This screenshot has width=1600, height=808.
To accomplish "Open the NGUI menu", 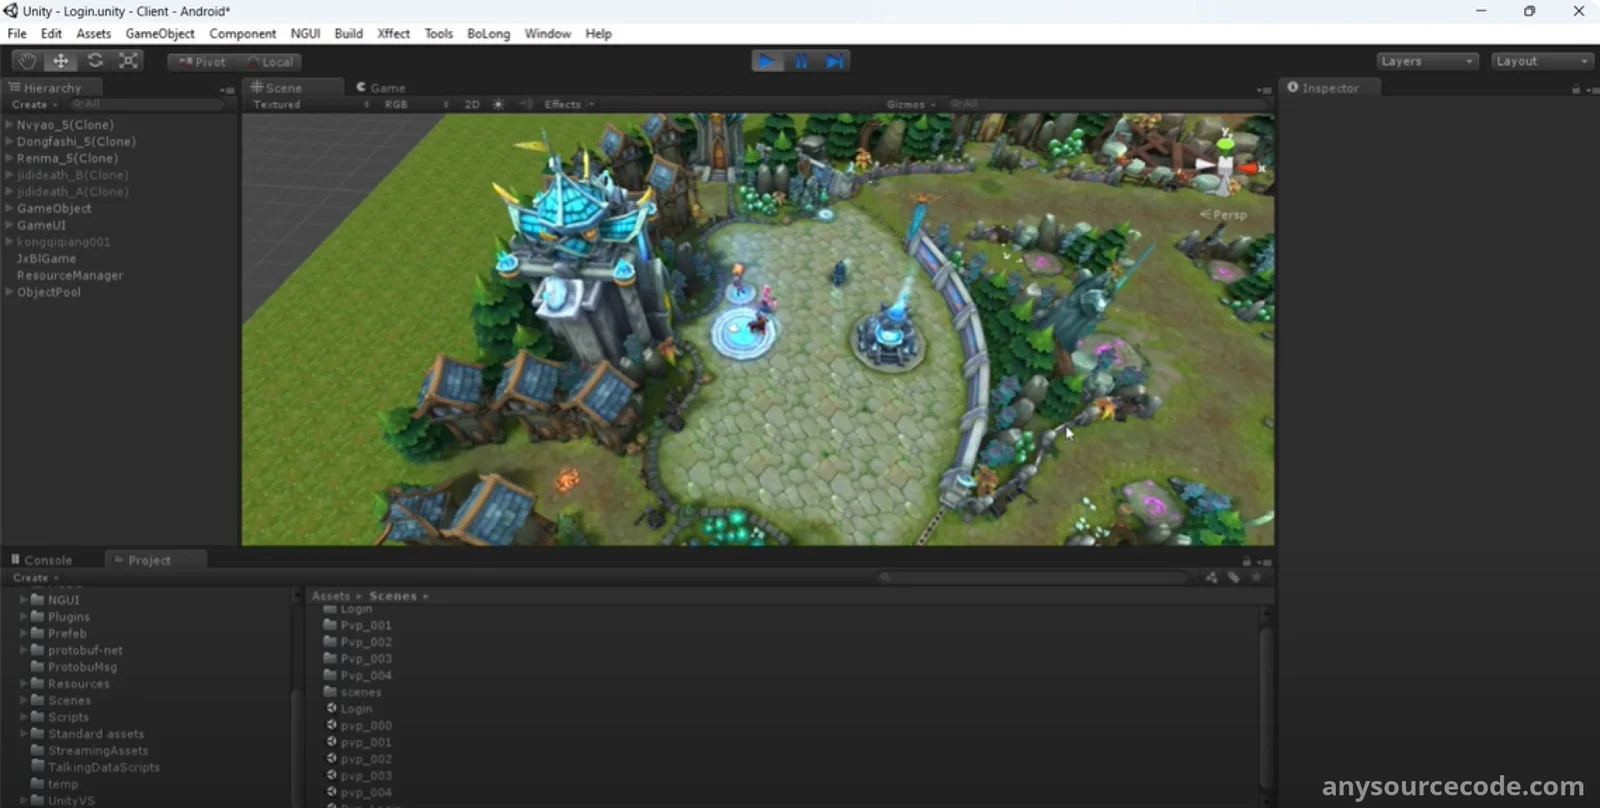I will click(305, 33).
